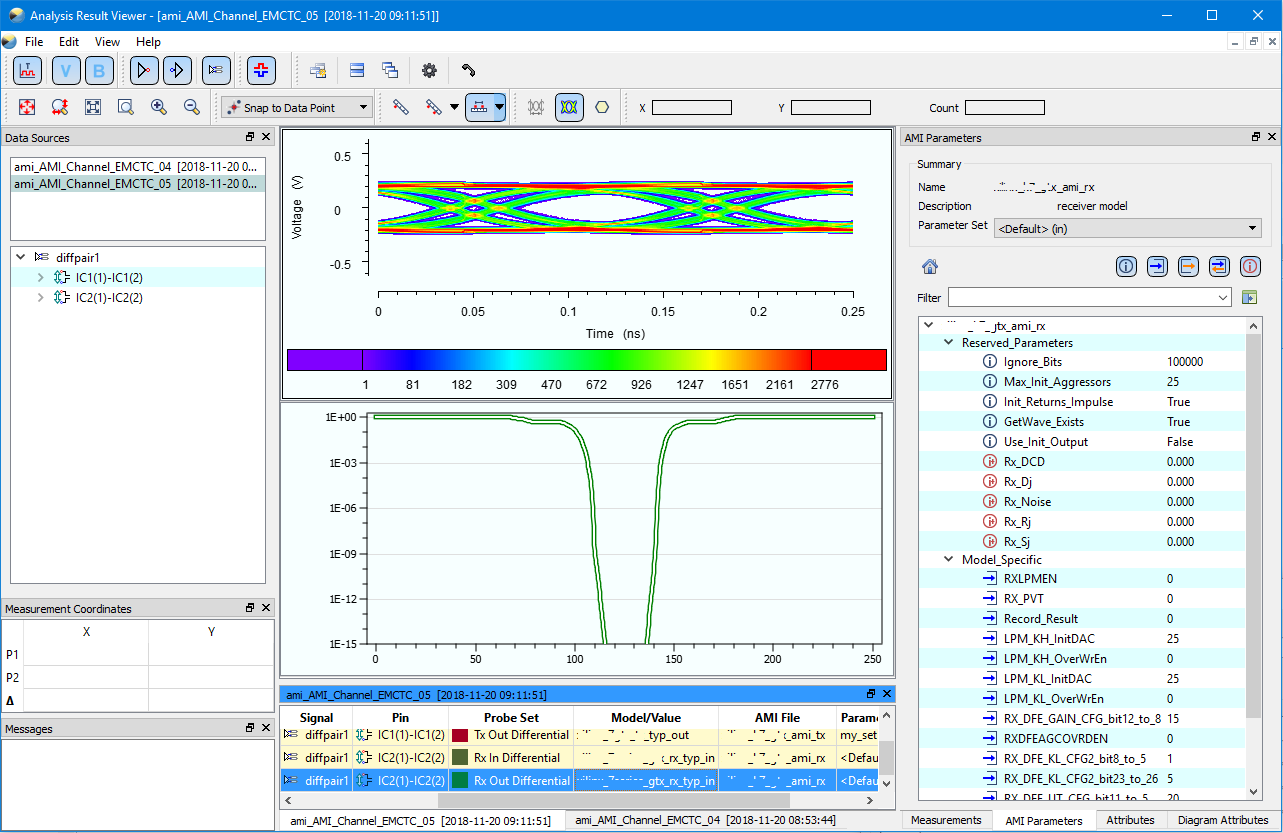
Task: Click the red-blue cross toolbar icon
Action: [x=262, y=70]
